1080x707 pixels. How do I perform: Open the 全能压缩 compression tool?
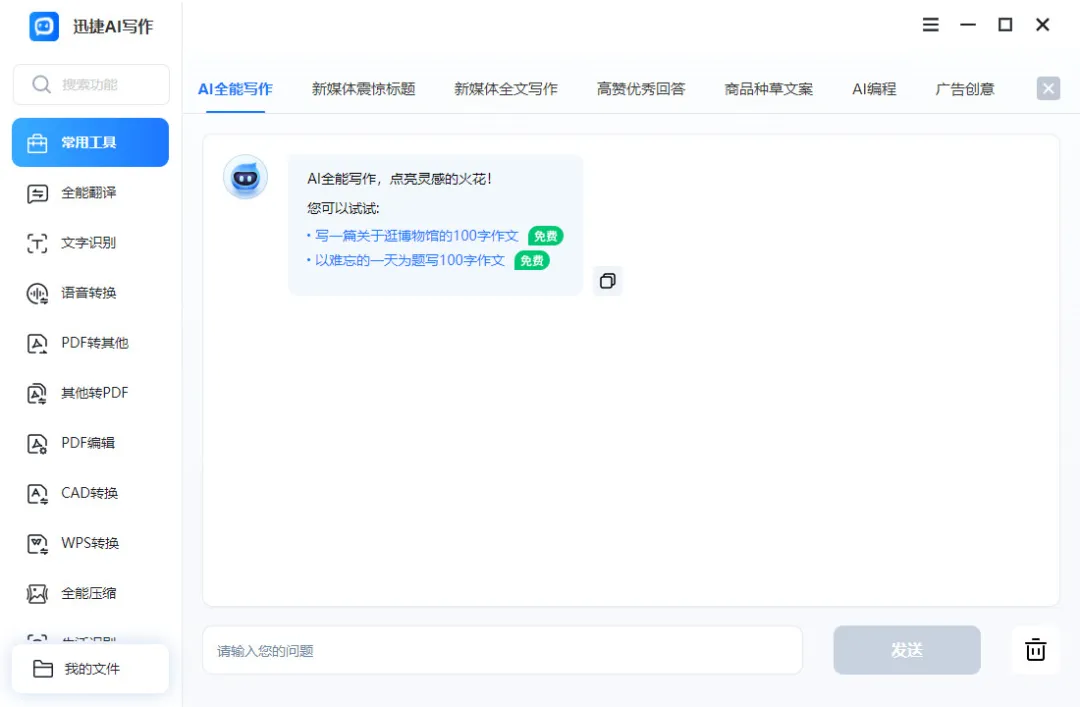pos(90,593)
